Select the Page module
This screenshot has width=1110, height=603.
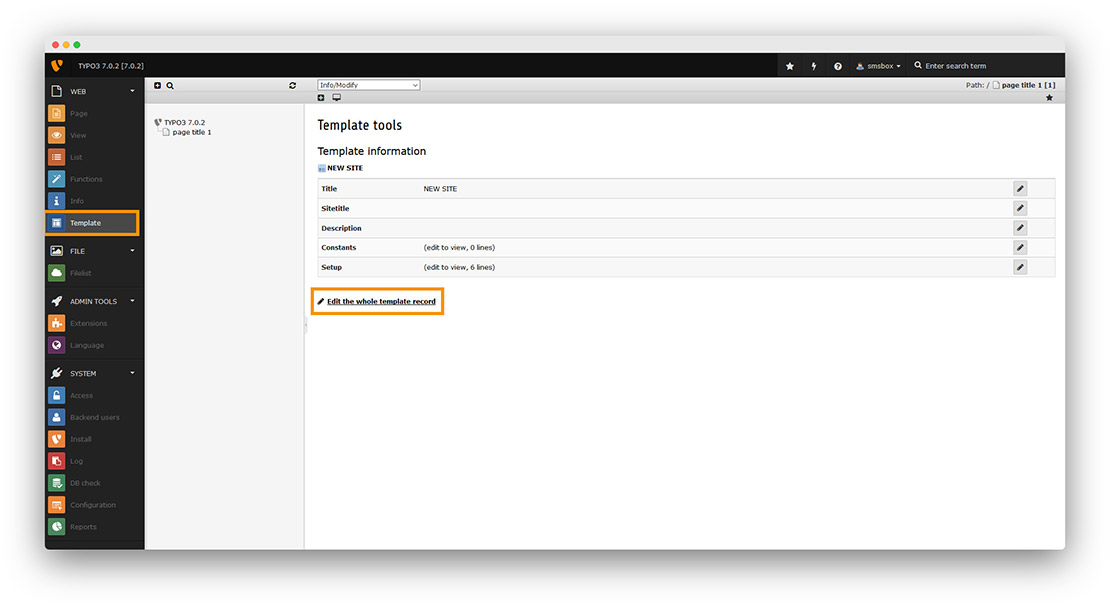92,113
